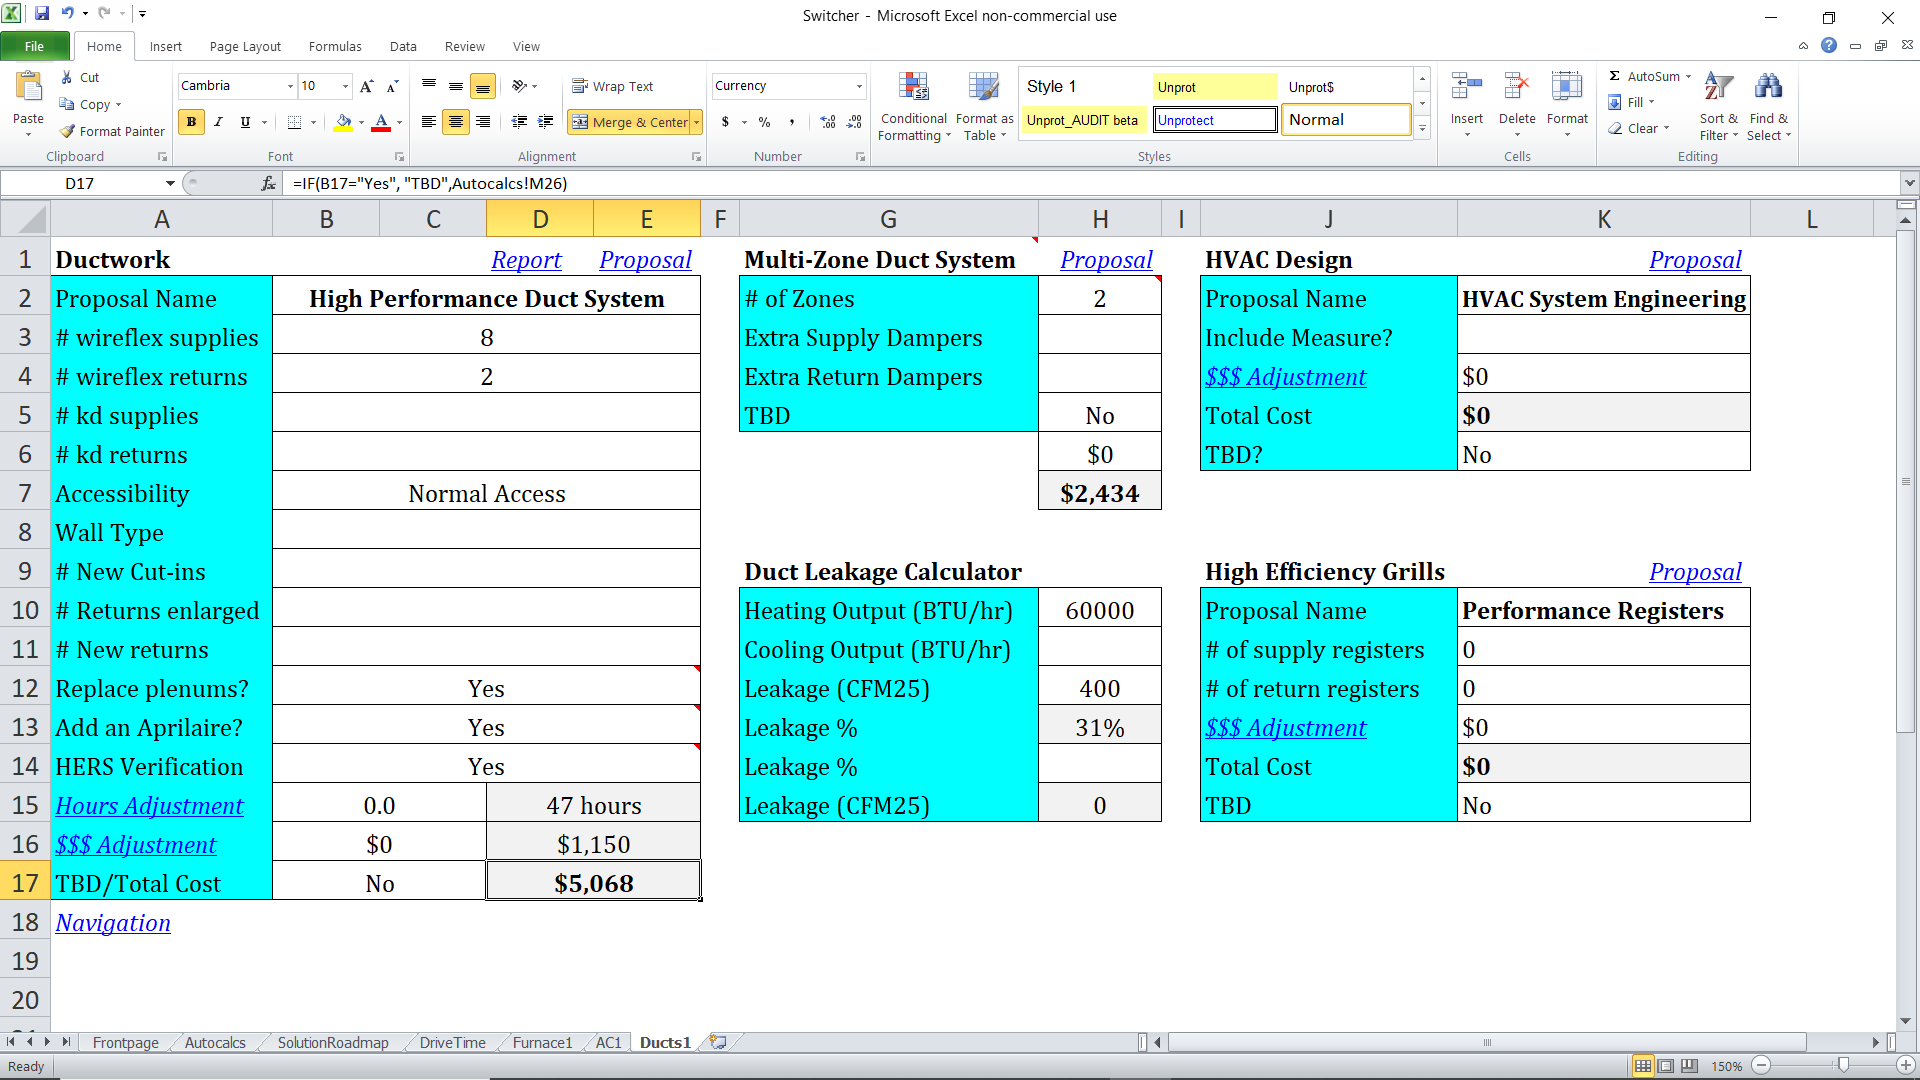1920x1080 pixels.
Task: Open the font name dropdown
Action: click(x=290, y=86)
